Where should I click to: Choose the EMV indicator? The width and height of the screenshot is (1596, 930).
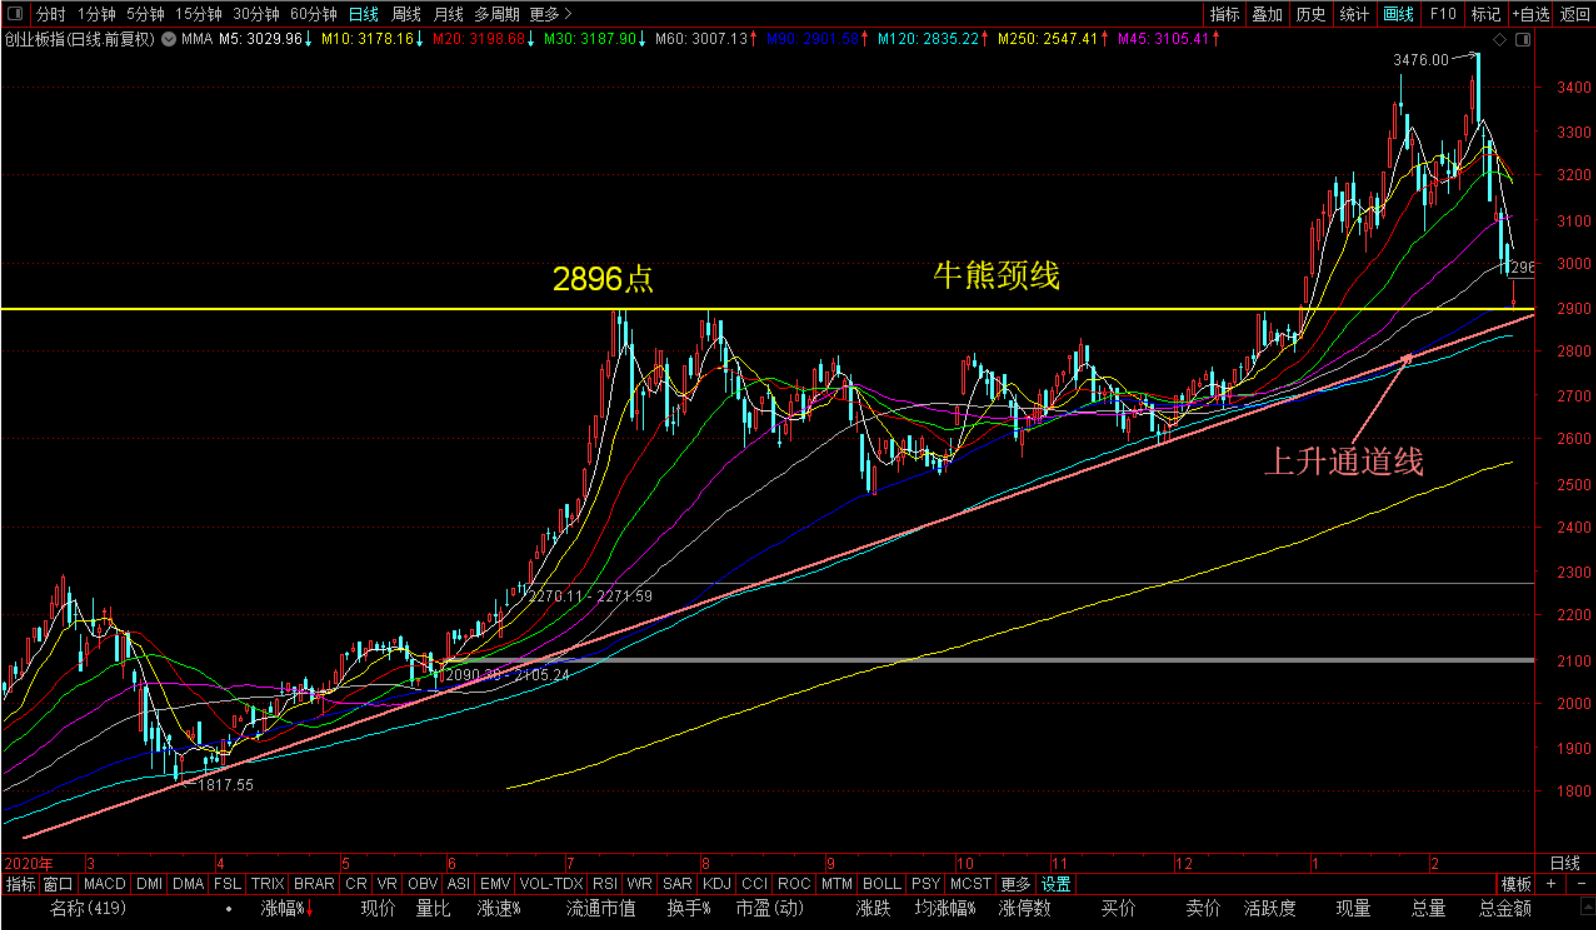pos(495,884)
